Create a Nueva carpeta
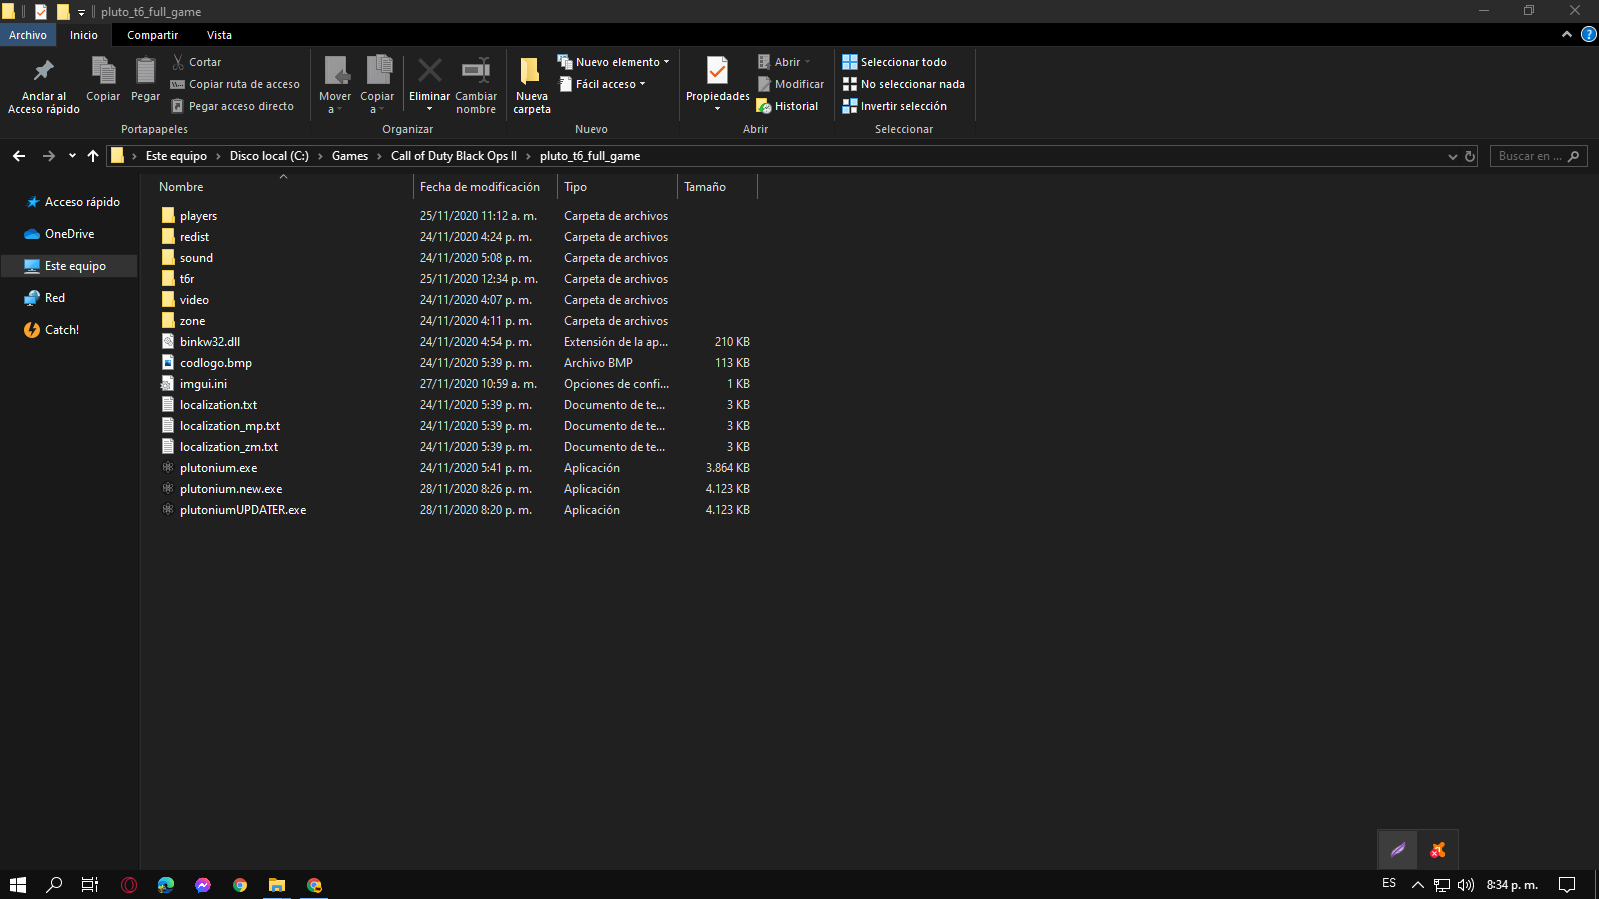Screen dimensions: 1599x899 click(x=532, y=85)
